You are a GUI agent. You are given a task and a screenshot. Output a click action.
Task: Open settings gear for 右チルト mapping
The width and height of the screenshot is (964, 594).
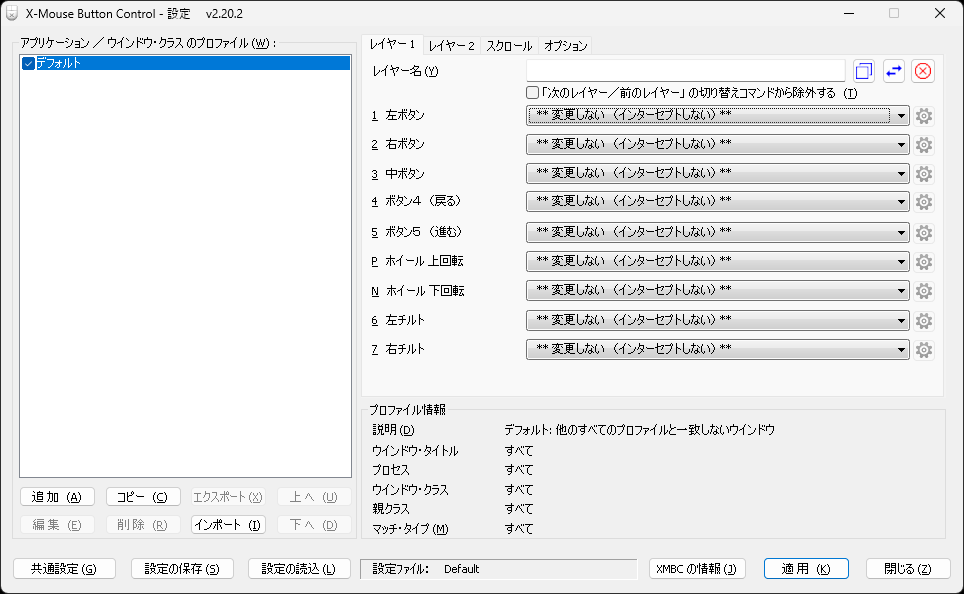[923, 350]
